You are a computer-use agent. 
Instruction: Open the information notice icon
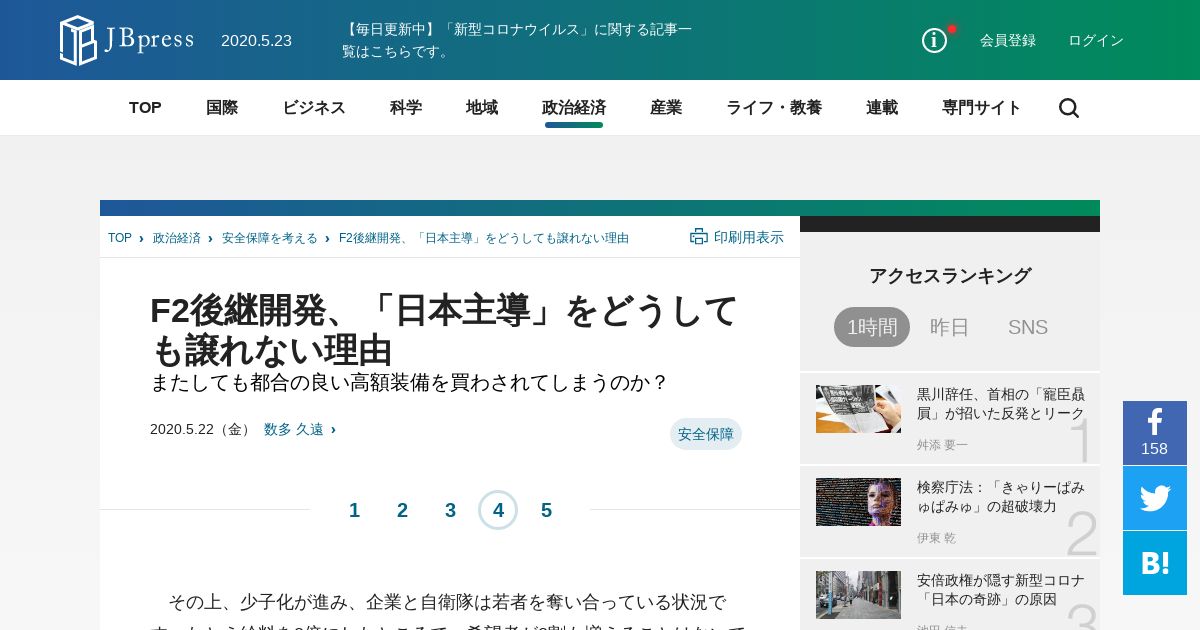[x=934, y=40]
